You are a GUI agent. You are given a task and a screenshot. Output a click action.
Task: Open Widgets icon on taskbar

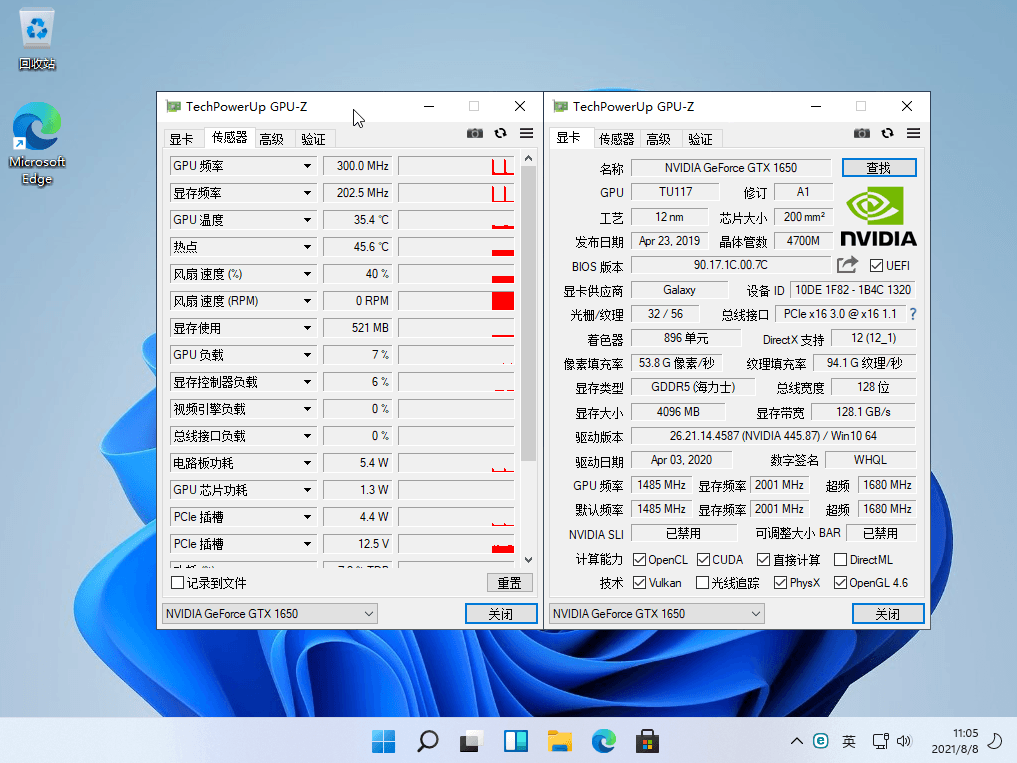coord(516,741)
